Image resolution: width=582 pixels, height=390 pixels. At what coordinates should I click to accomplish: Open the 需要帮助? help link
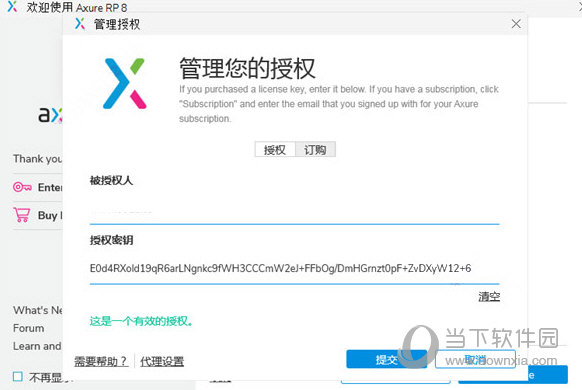(x=101, y=361)
